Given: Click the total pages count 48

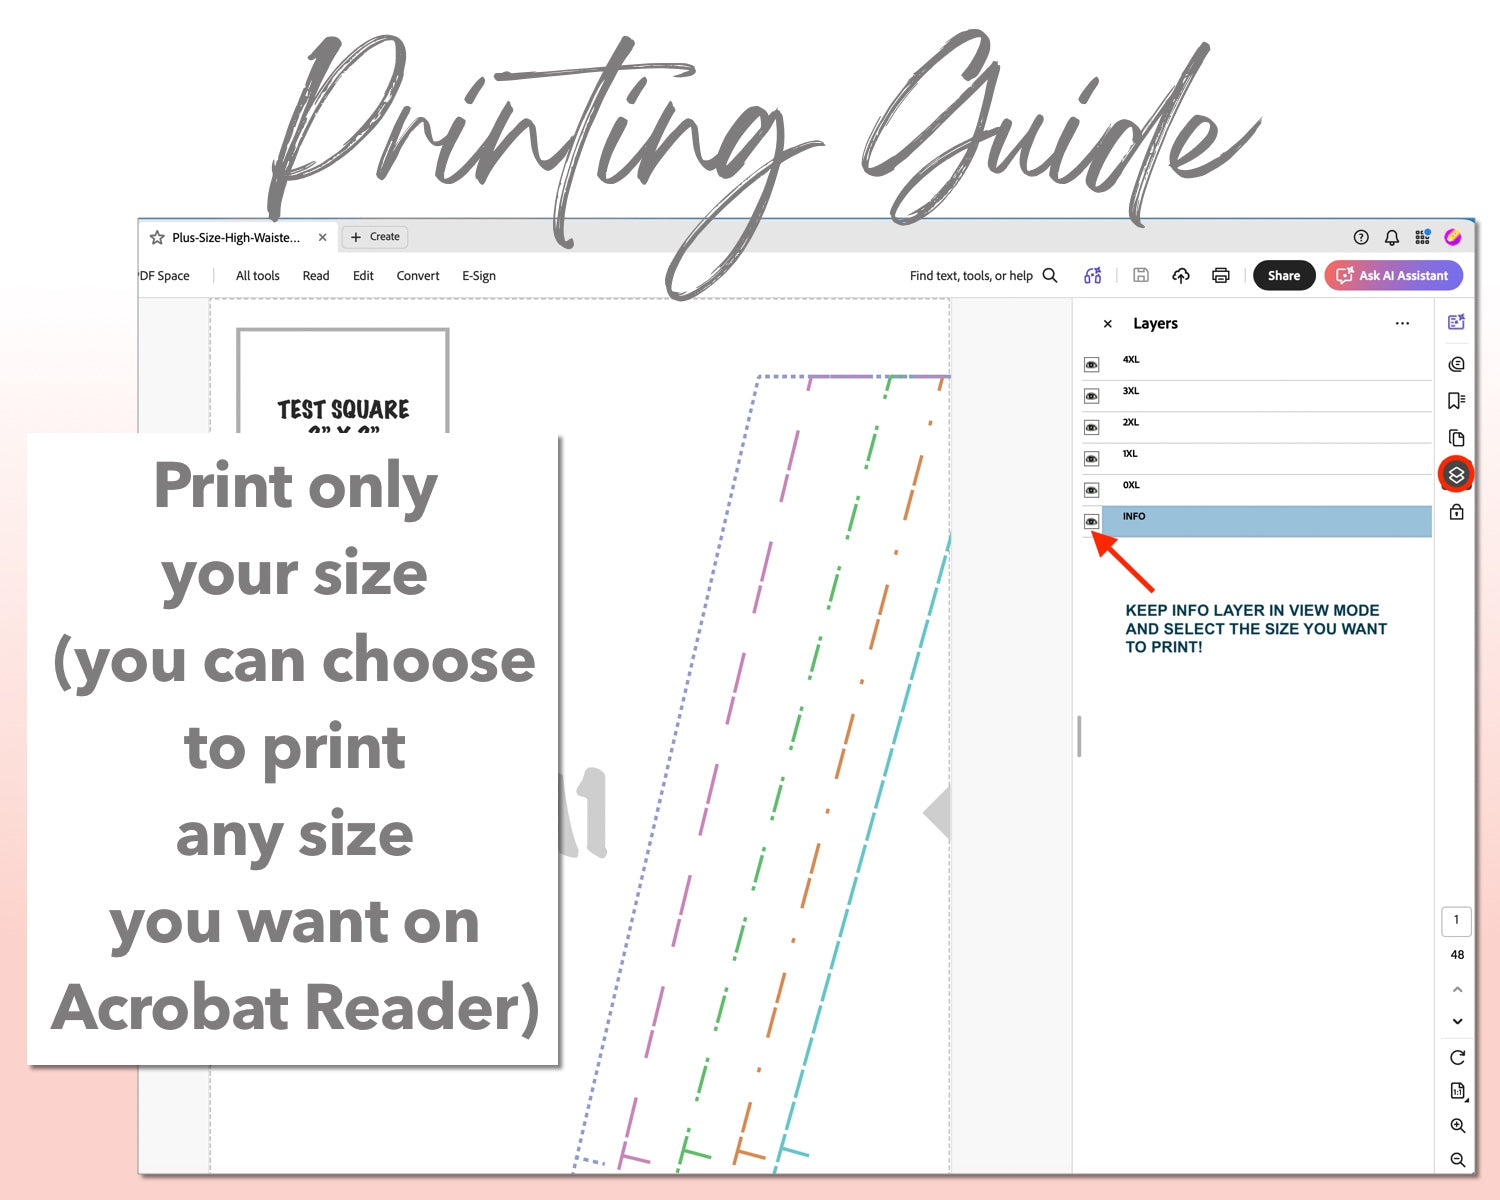Looking at the screenshot, I should click(x=1457, y=955).
